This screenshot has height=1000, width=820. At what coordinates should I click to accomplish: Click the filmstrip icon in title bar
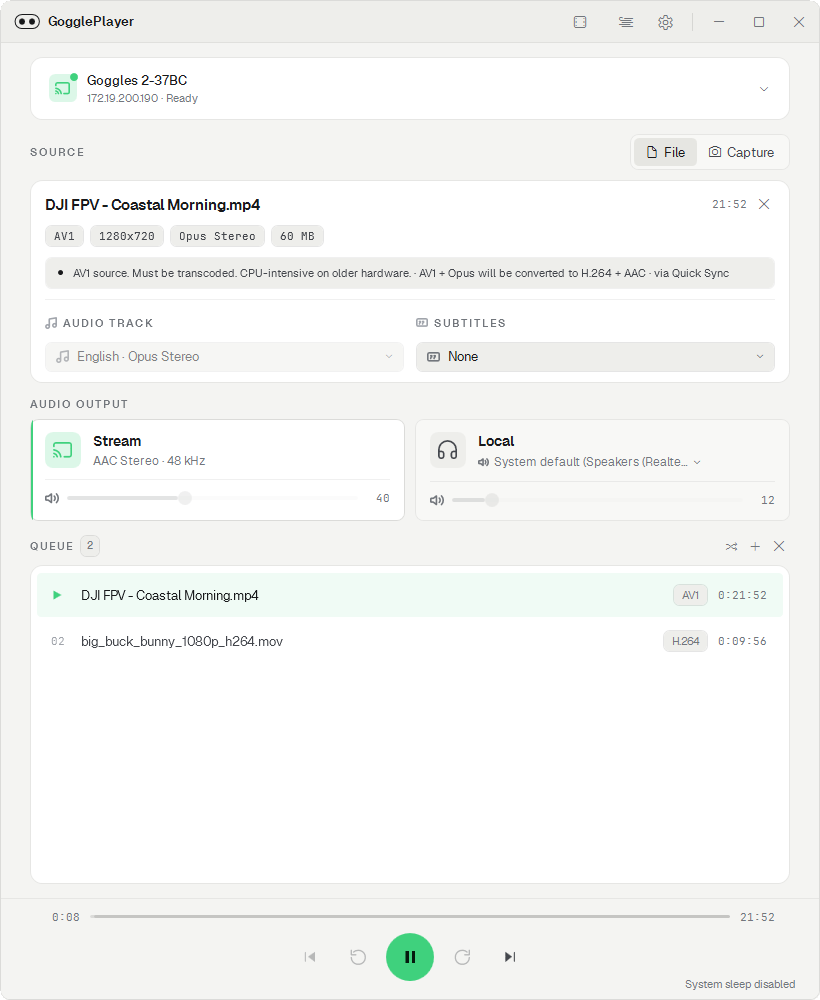[x=580, y=22]
